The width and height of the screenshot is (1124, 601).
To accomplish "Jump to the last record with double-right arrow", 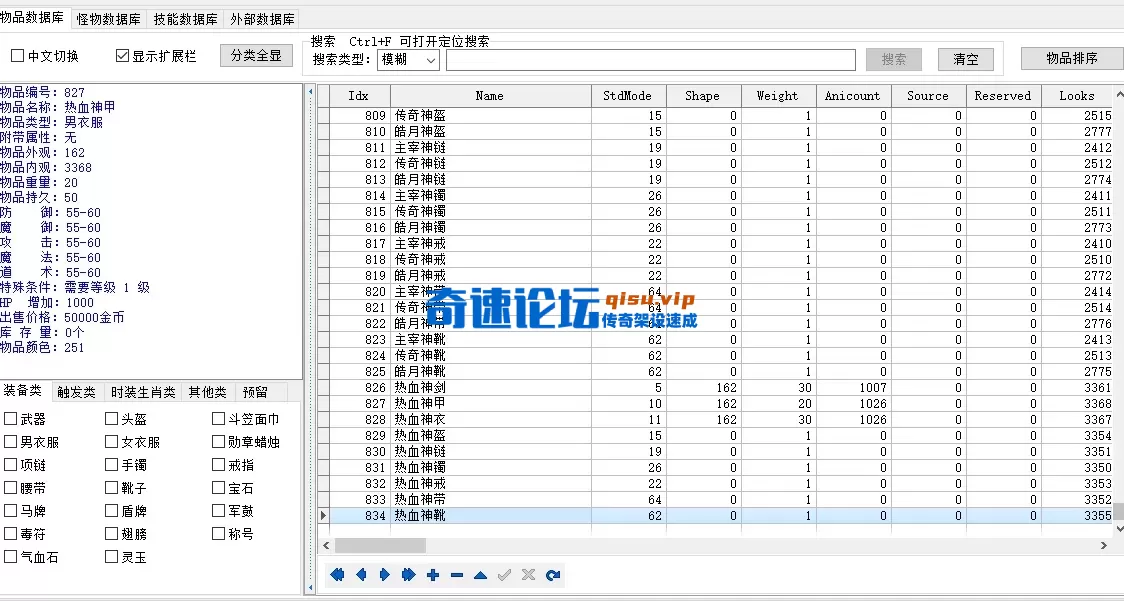I will [x=408, y=575].
